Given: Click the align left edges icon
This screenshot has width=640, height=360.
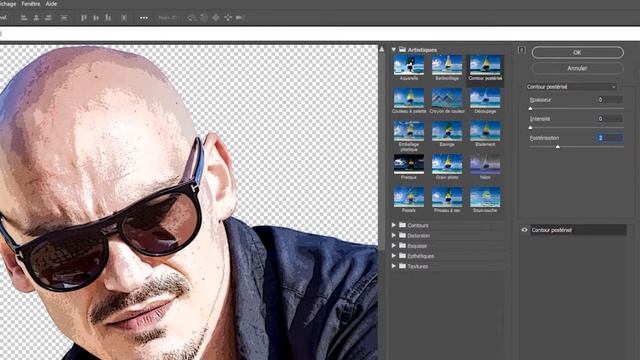Looking at the screenshot, I should tap(24, 18).
